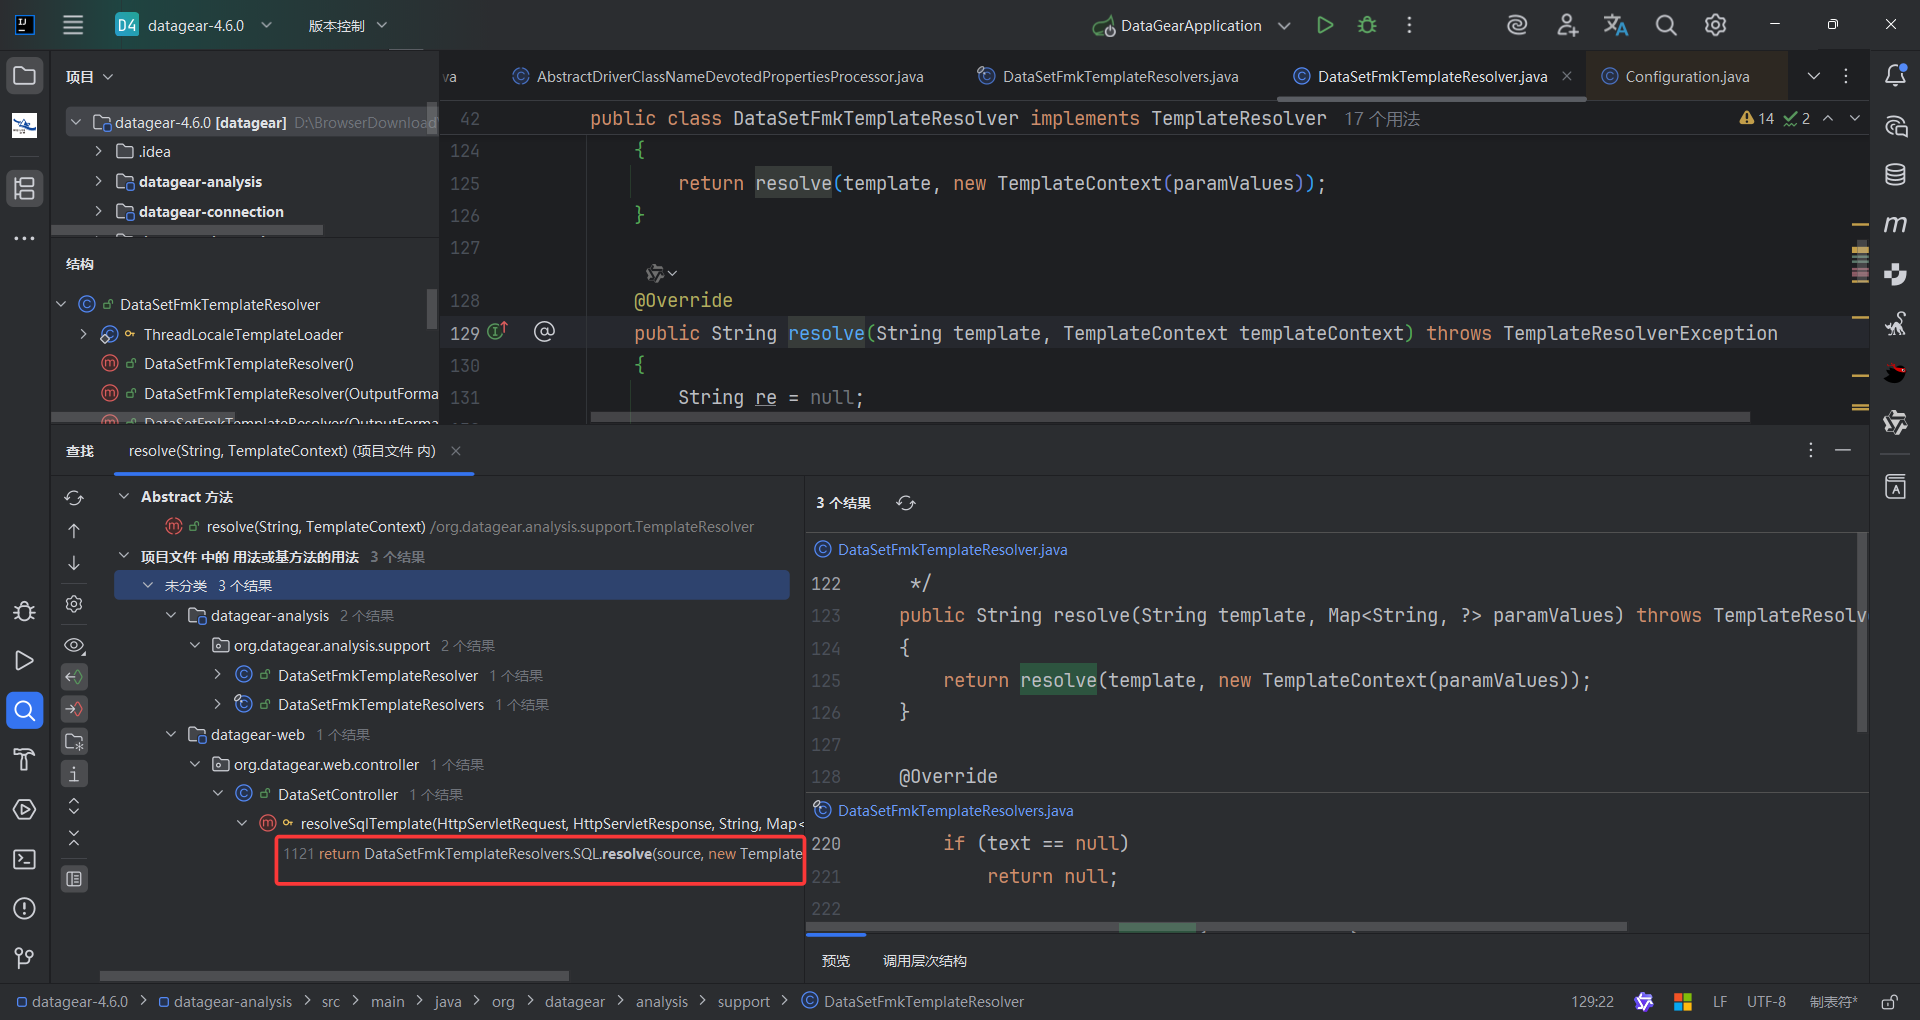The image size is (1920, 1020).
Task: Switch to Configuration.java tab
Action: point(1677,76)
